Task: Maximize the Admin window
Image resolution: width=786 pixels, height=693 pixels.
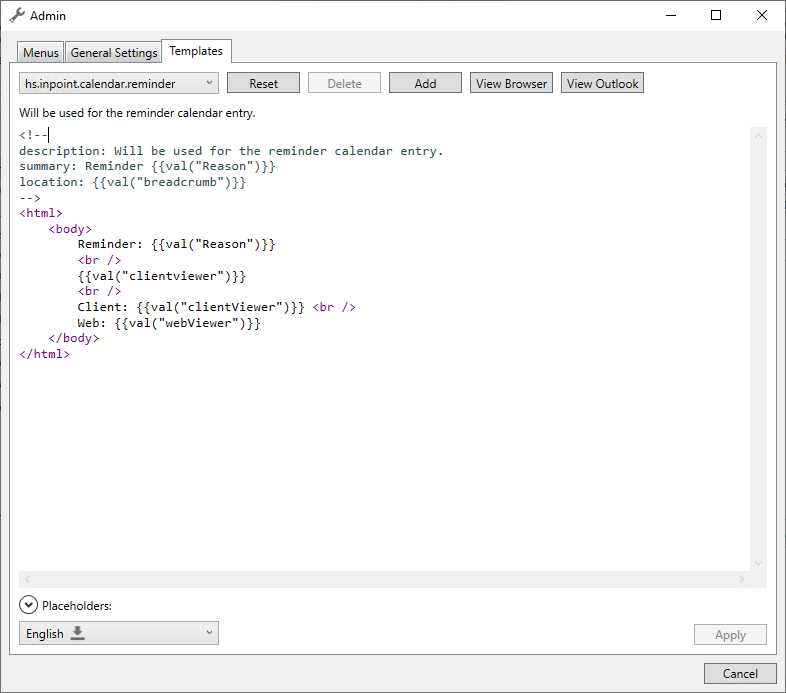Action: click(x=716, y=15)
